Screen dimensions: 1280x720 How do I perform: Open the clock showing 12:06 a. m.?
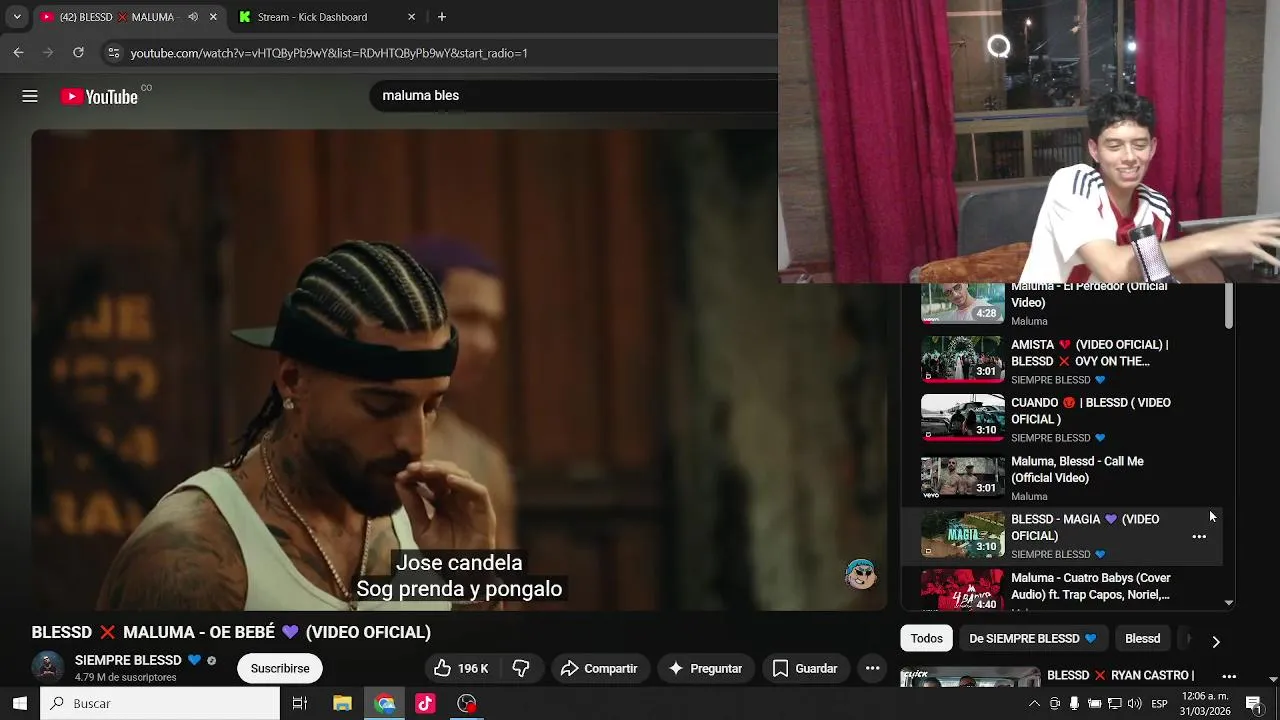pos(1205,704)
